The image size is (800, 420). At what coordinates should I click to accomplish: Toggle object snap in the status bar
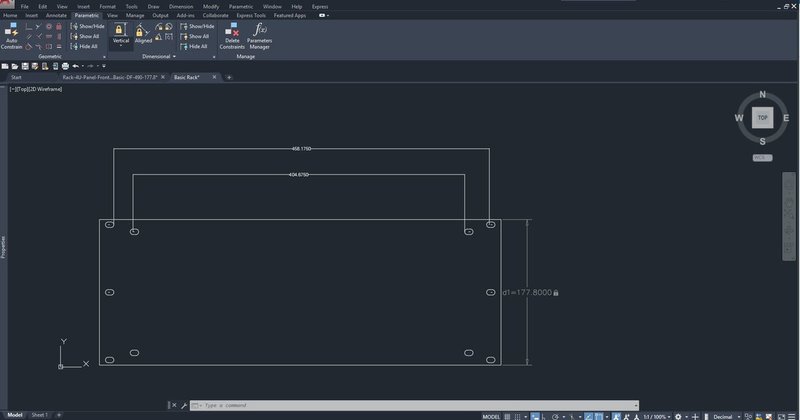pos(598,416)
